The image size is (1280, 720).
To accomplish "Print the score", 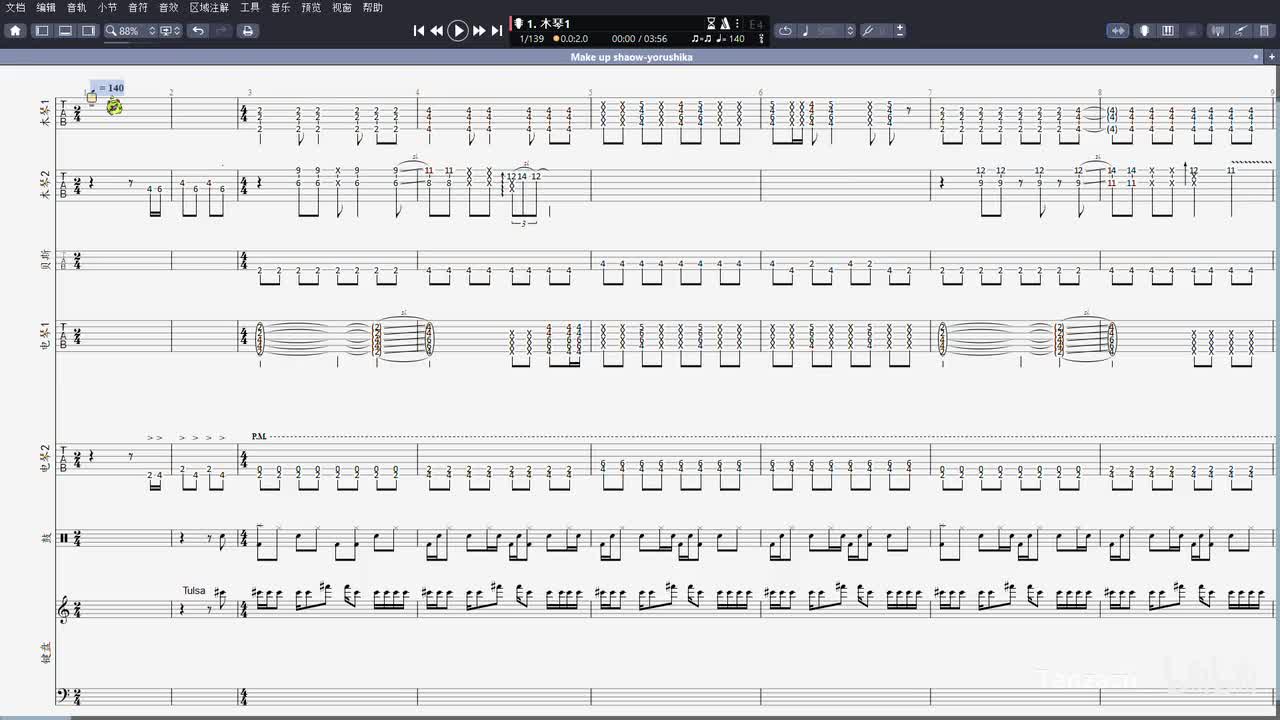I will (248, 31).
